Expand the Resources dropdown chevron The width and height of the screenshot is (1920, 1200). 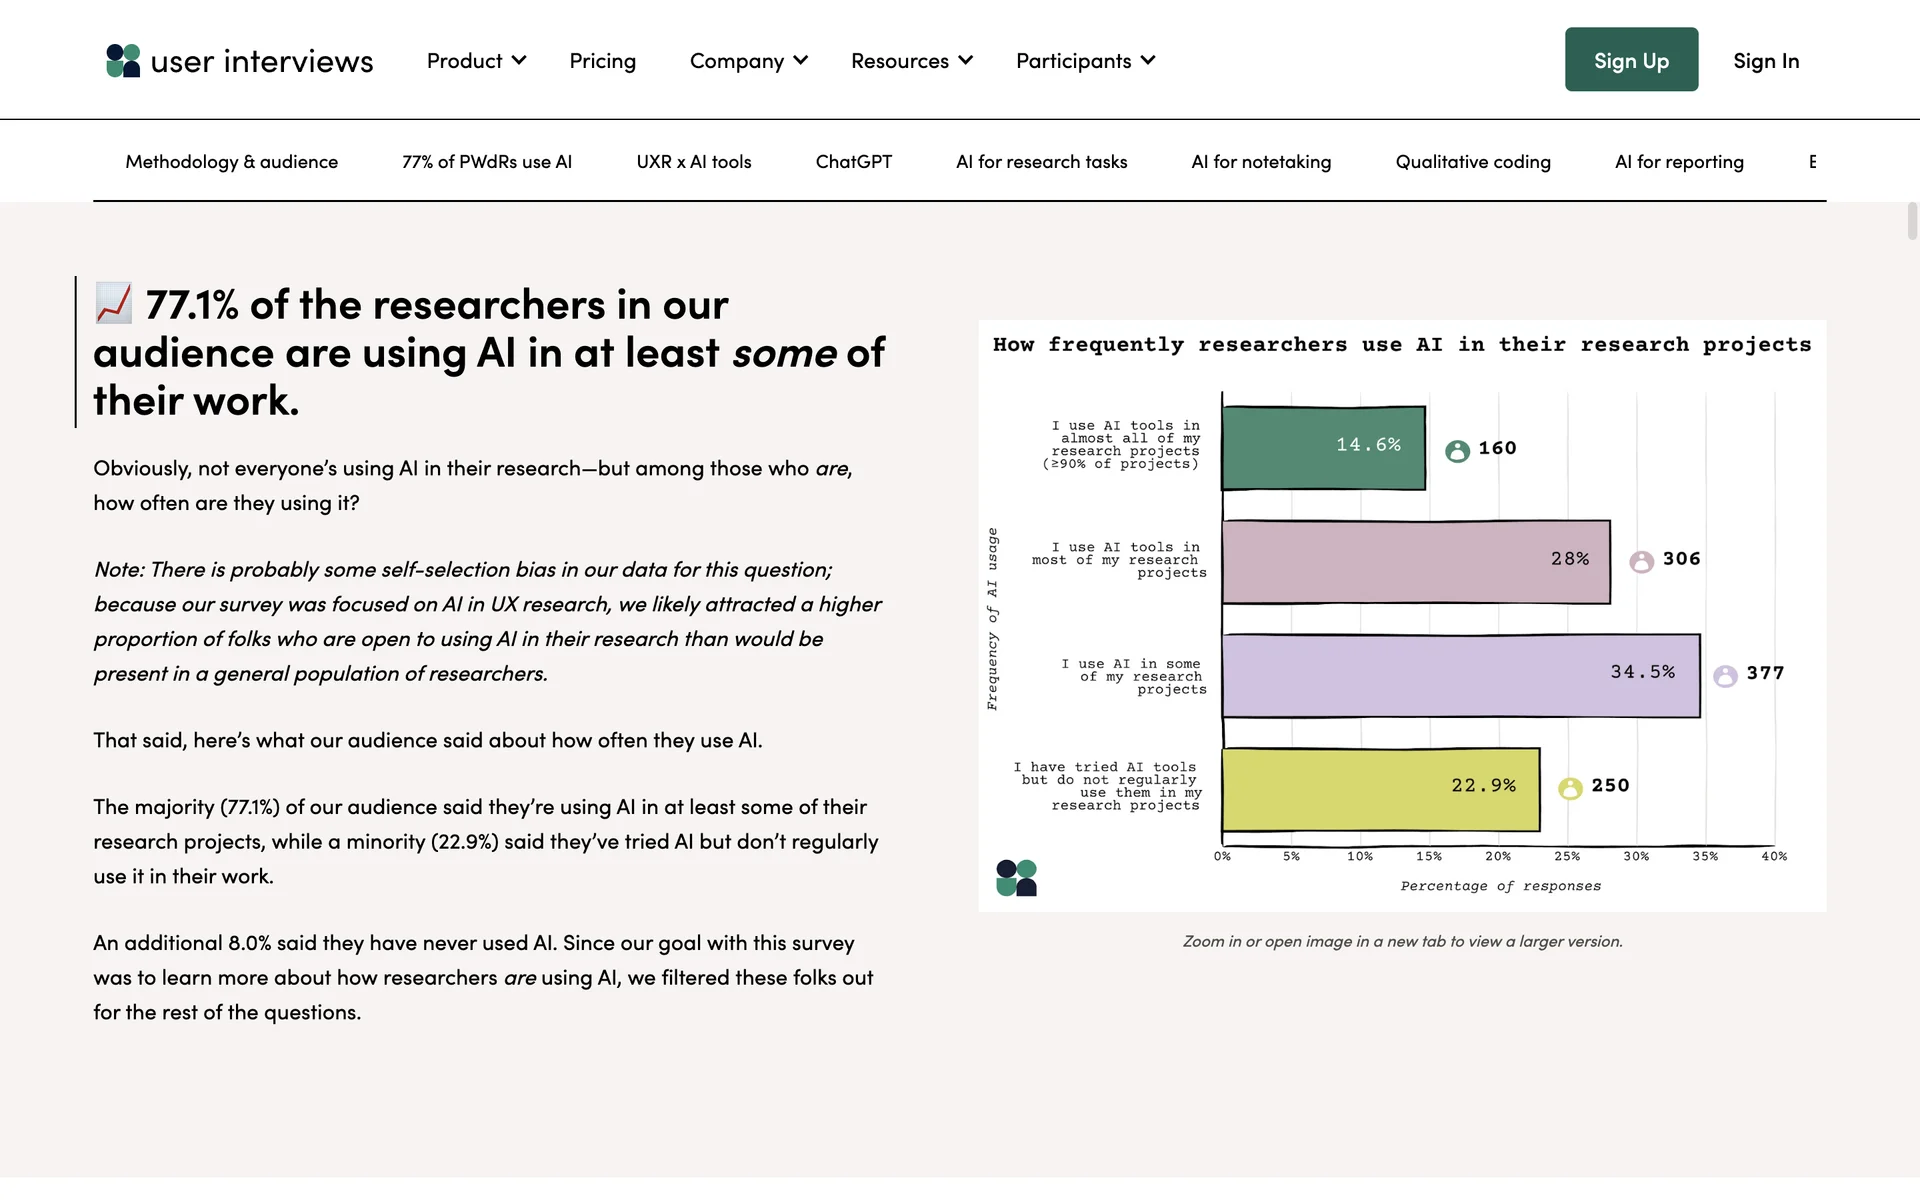click(965, 61)
